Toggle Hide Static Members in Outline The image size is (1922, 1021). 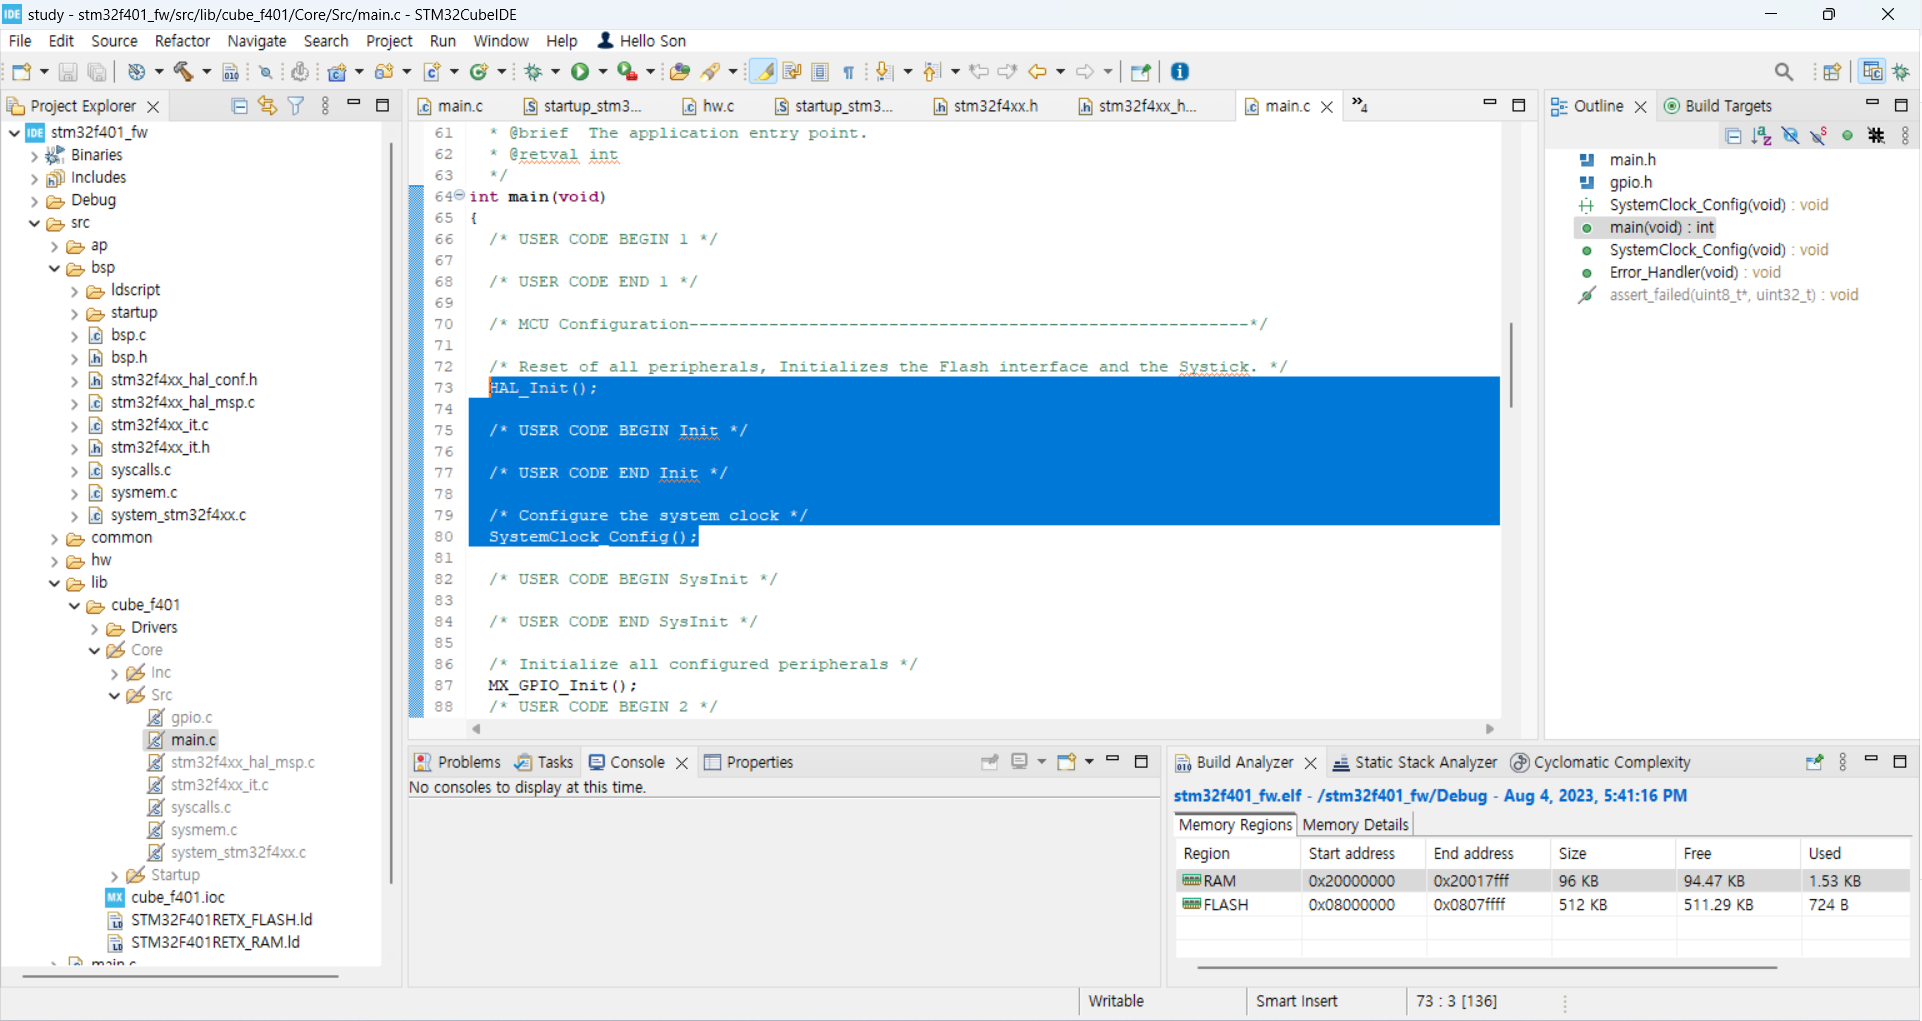click(1819, 136)
